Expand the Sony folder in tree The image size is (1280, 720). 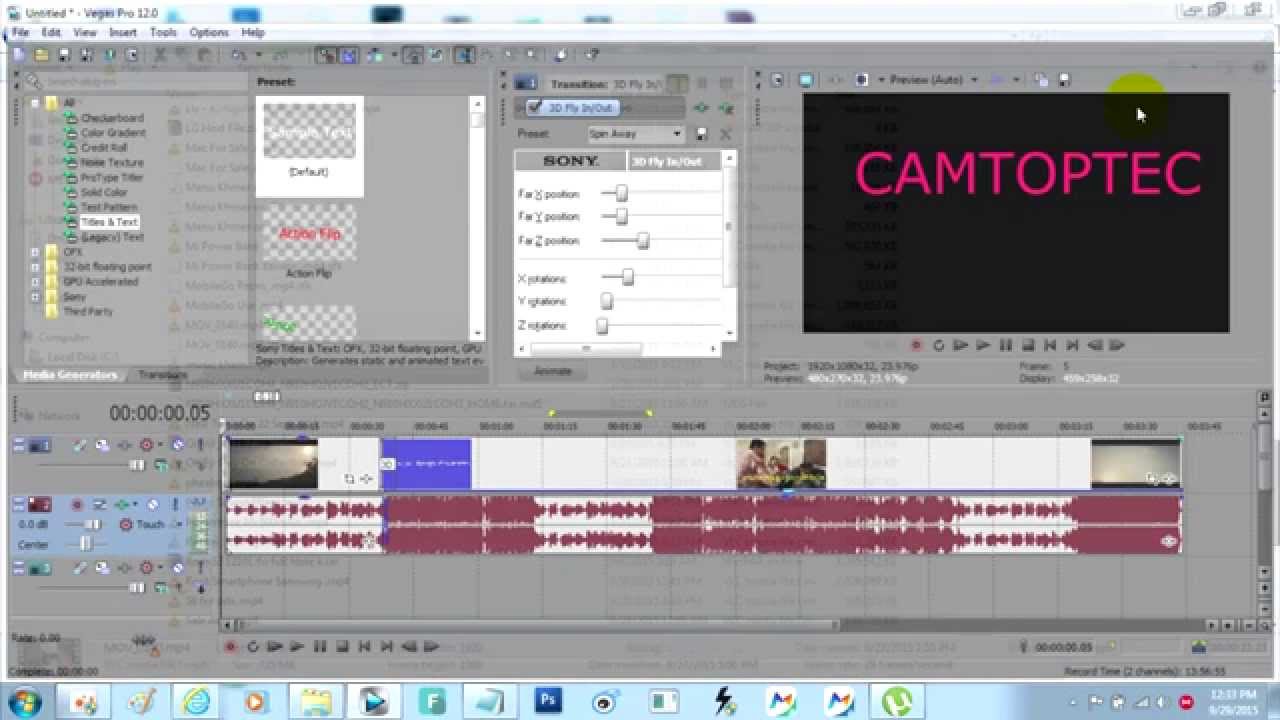click(35, 297)
